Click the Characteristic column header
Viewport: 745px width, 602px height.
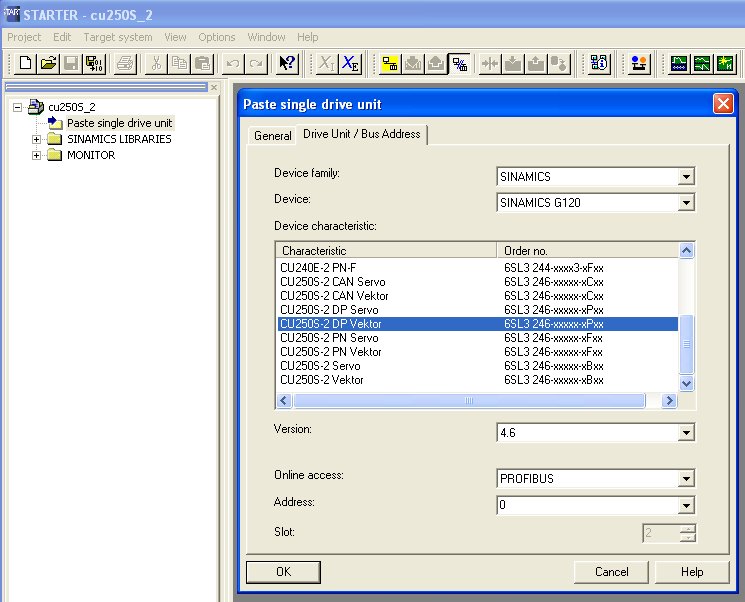(x=386, y=251)
